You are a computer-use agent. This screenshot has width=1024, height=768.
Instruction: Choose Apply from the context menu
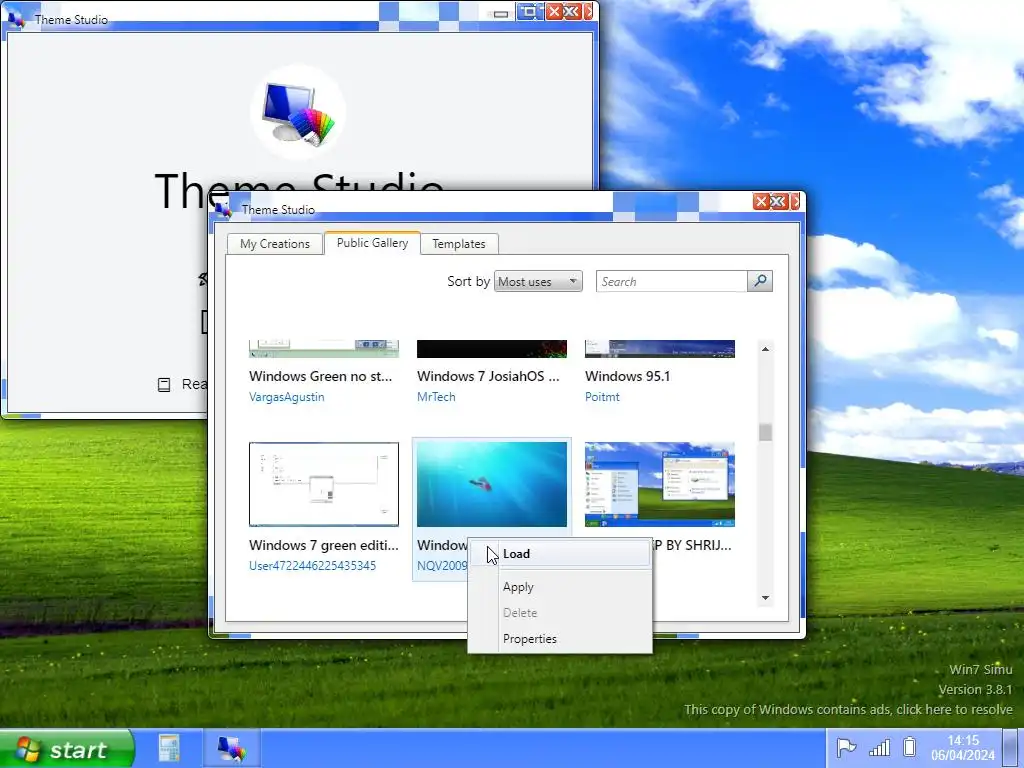[560, 587]
